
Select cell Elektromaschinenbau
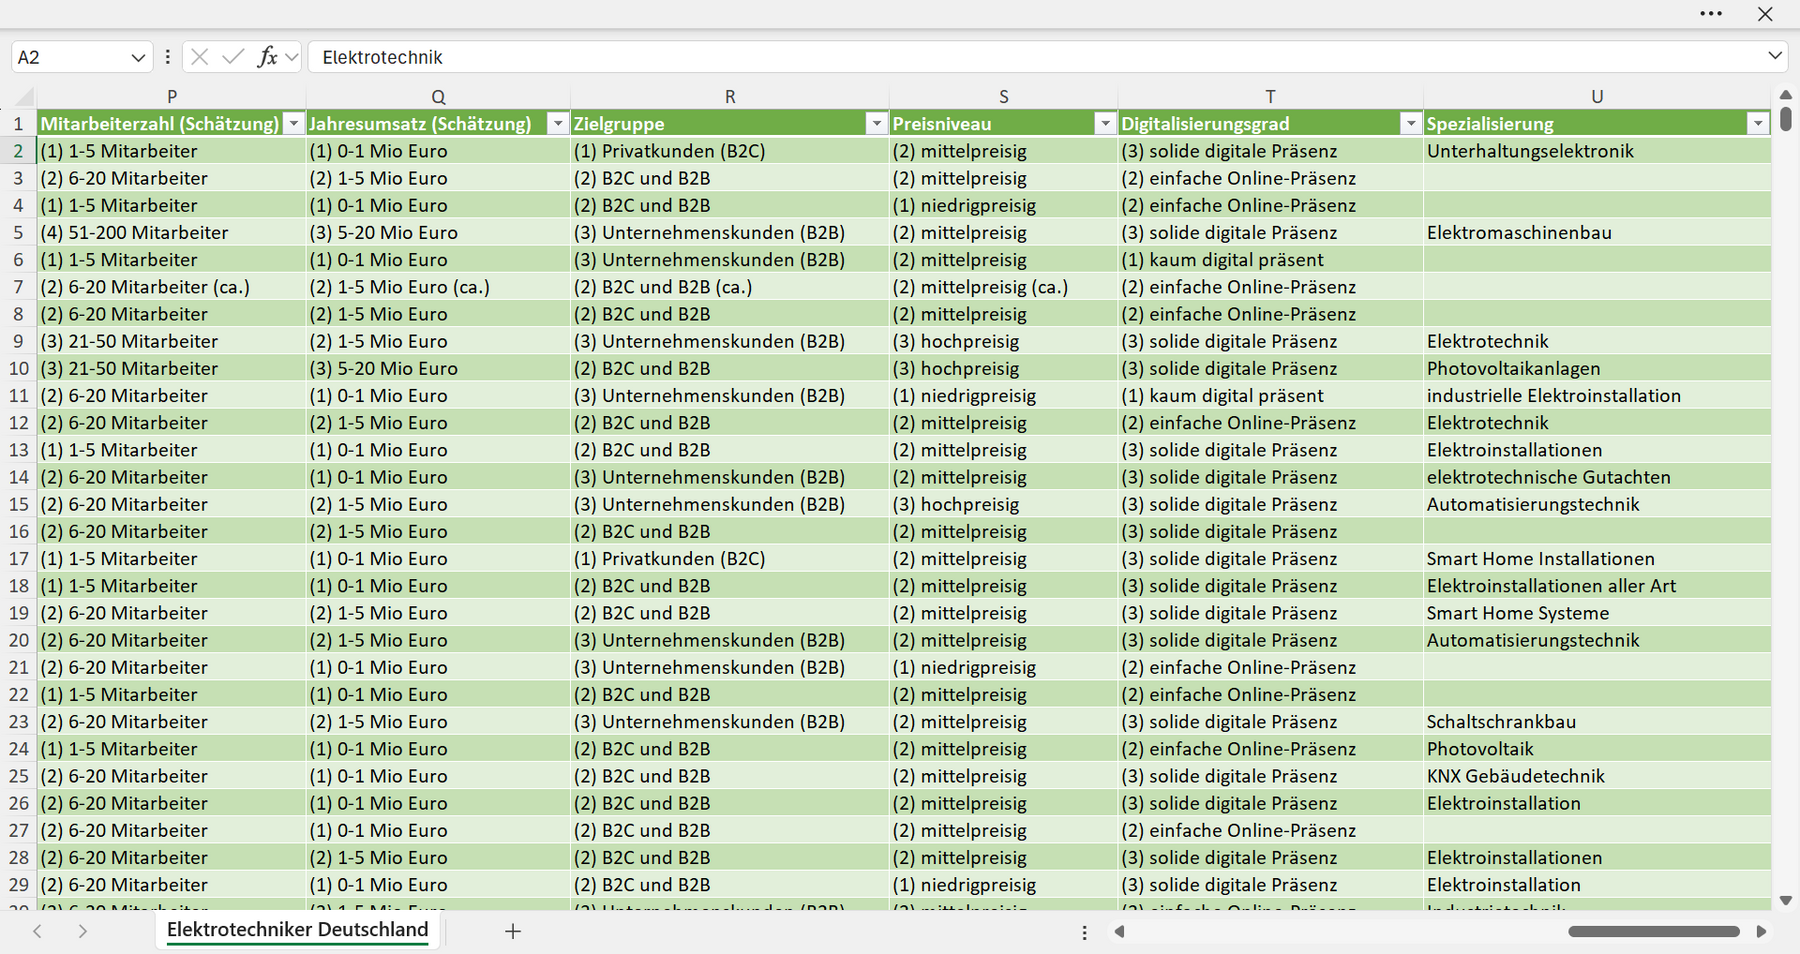click(x=1597, y=233)
